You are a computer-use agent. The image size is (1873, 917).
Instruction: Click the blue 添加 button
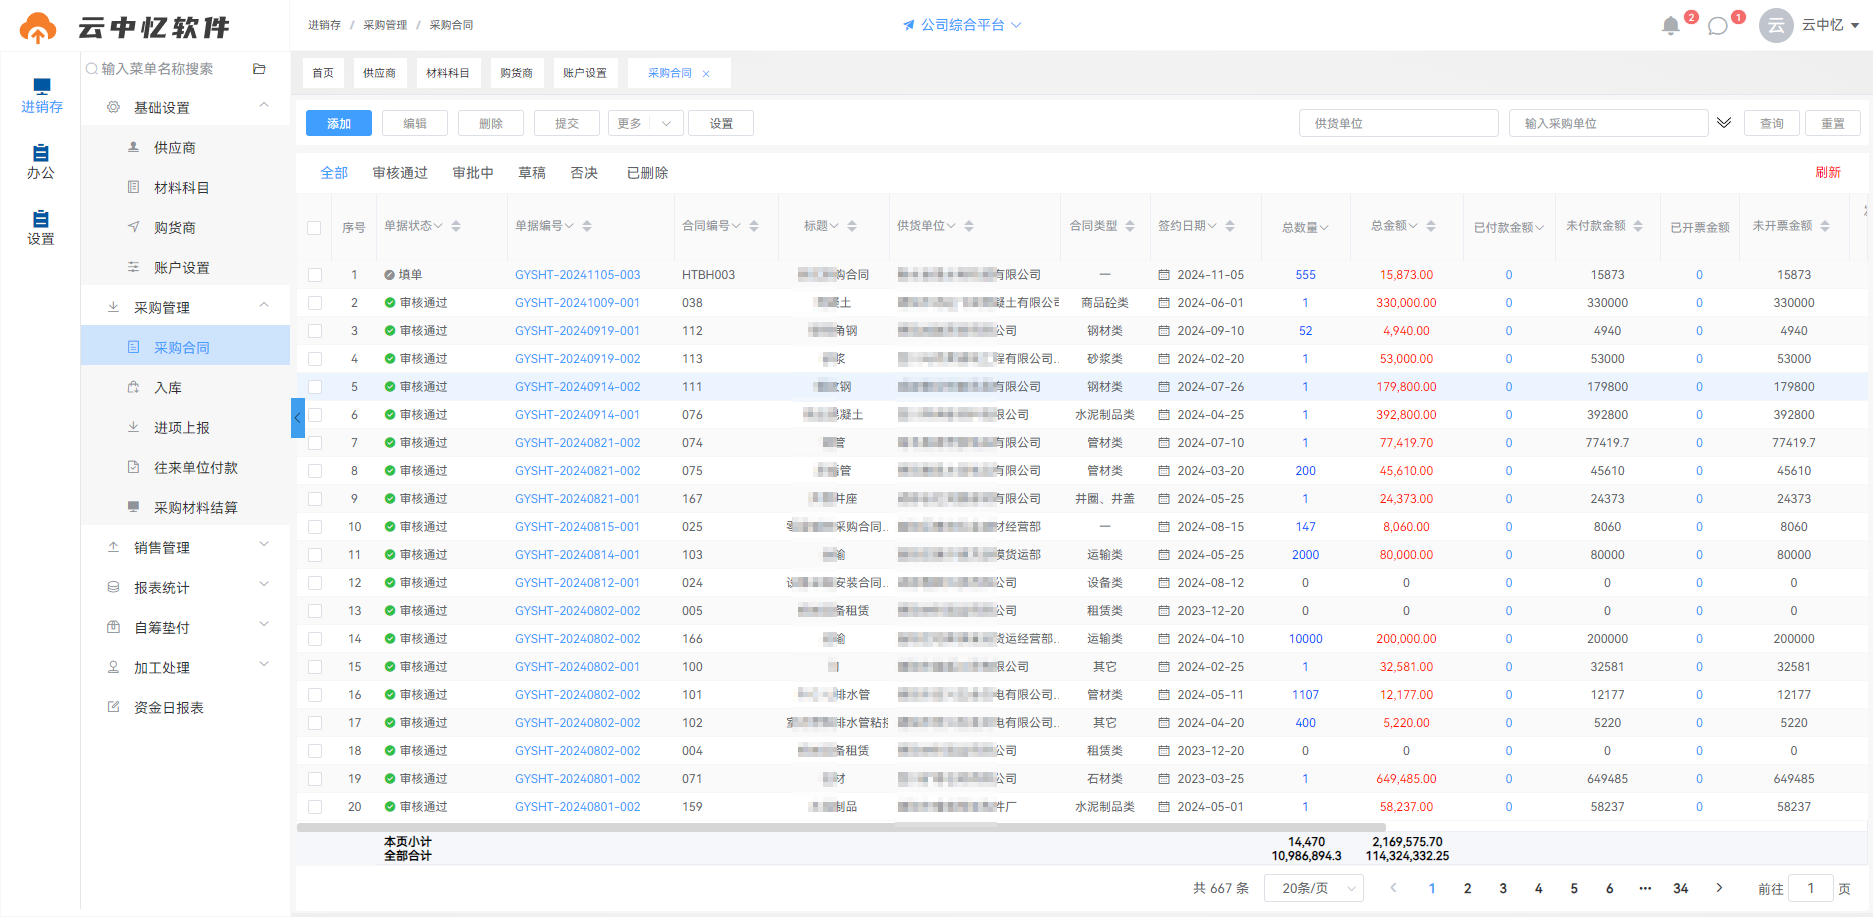(x=339, y=123)
